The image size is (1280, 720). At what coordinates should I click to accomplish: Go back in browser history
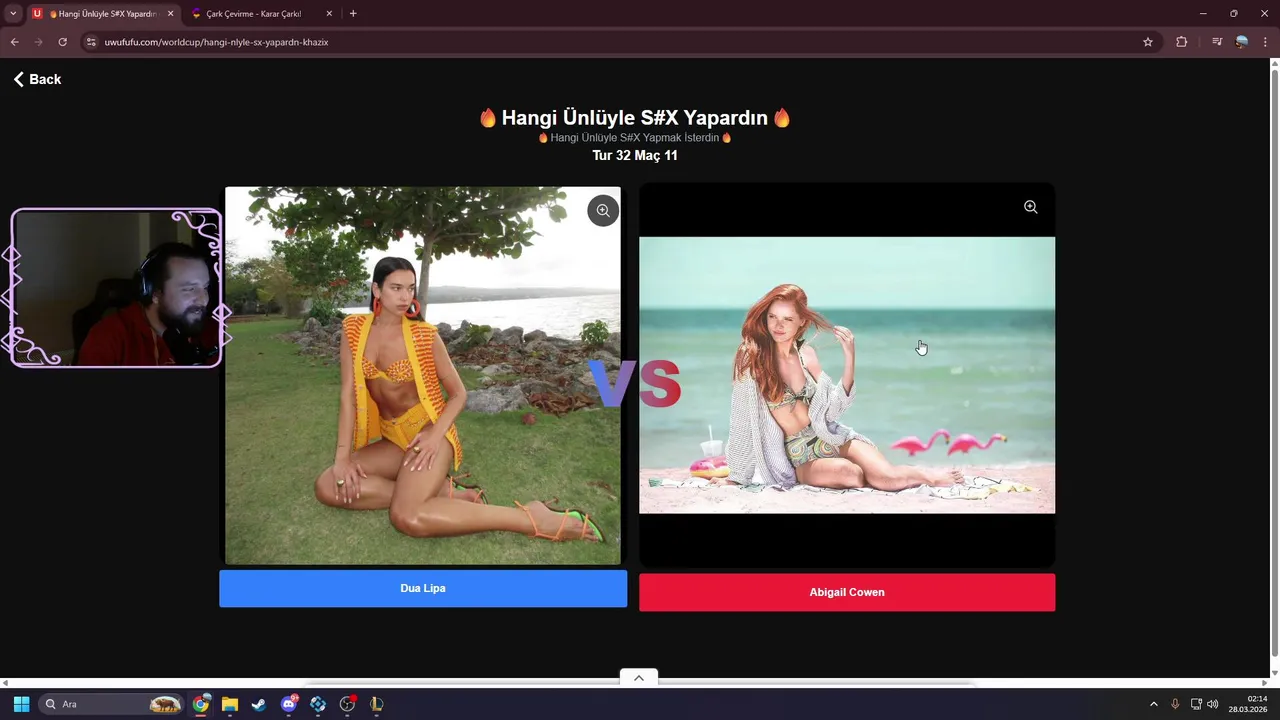point(14,42)
